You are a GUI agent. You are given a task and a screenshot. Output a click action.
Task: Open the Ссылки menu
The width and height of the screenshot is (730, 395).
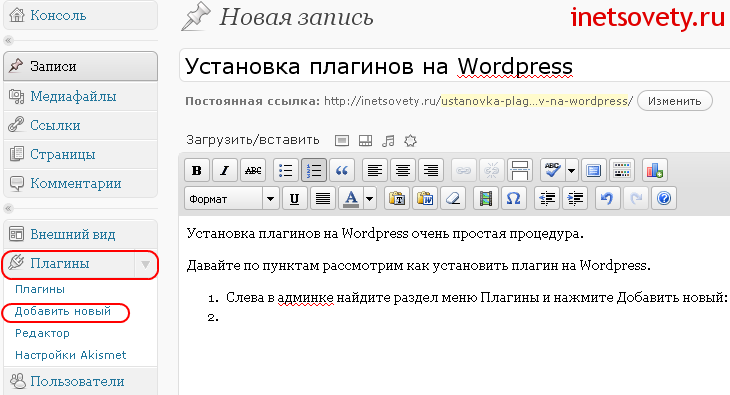point(80,125)
